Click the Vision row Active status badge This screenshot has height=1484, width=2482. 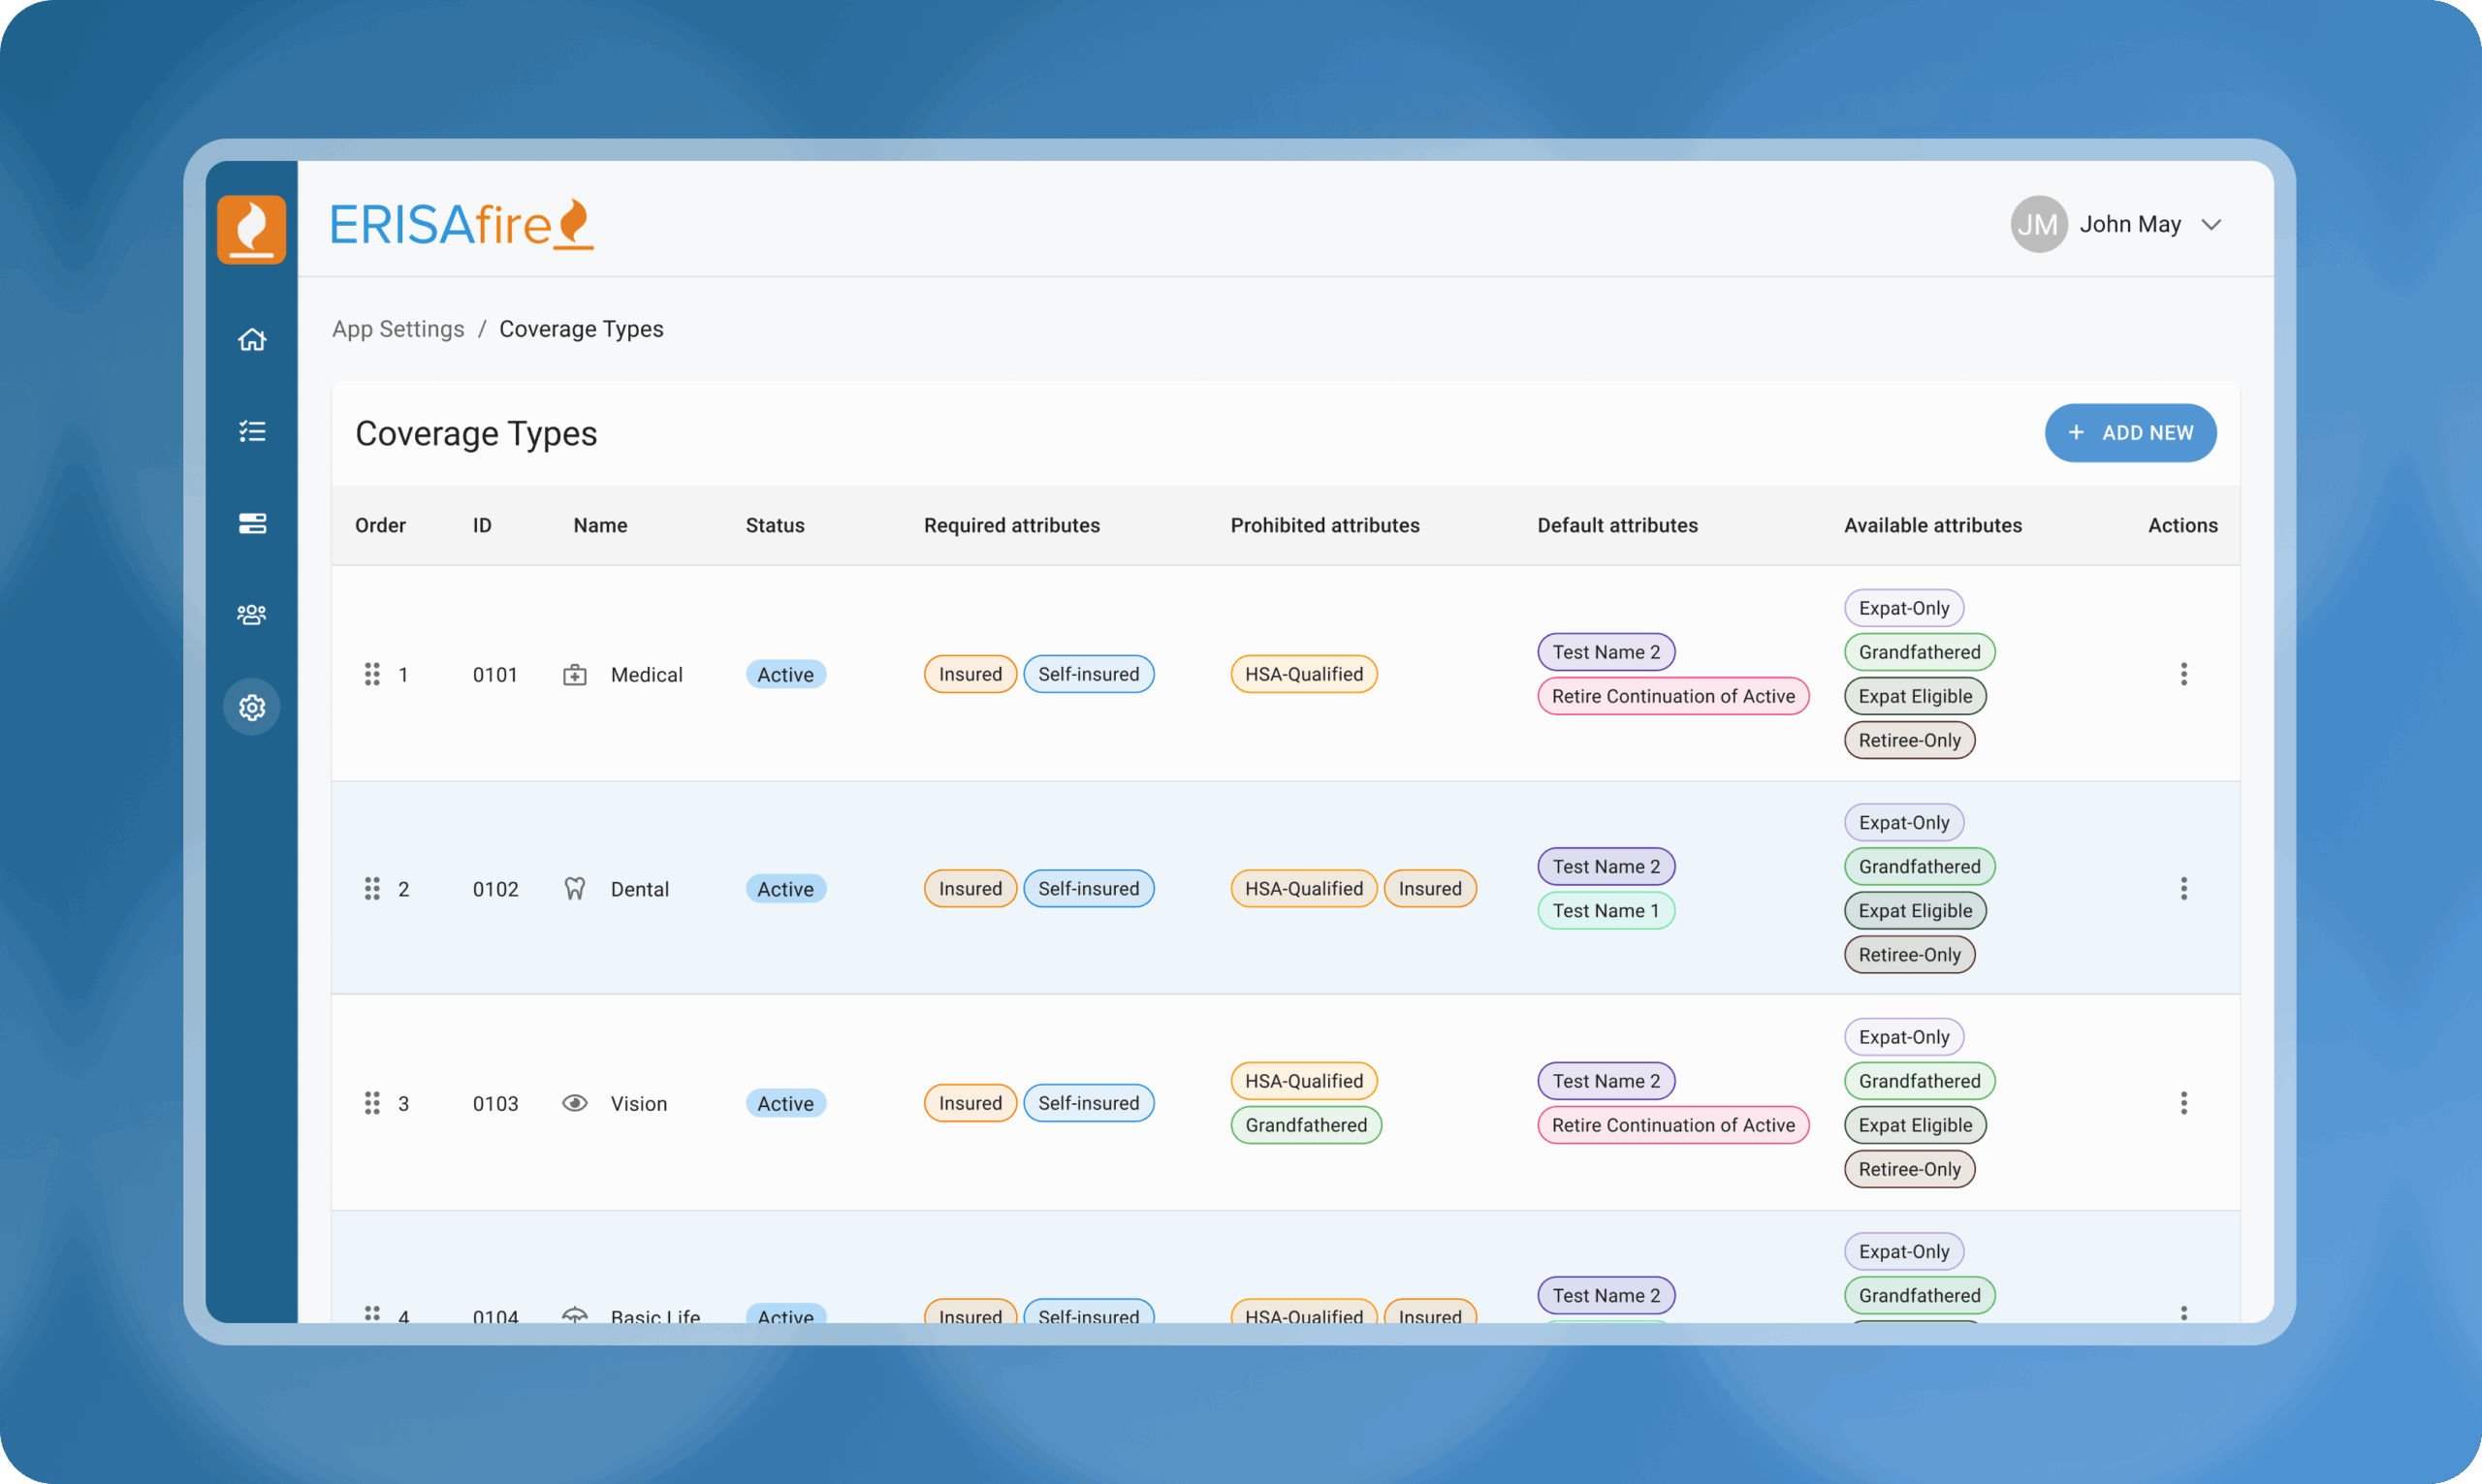[786, 1103]
